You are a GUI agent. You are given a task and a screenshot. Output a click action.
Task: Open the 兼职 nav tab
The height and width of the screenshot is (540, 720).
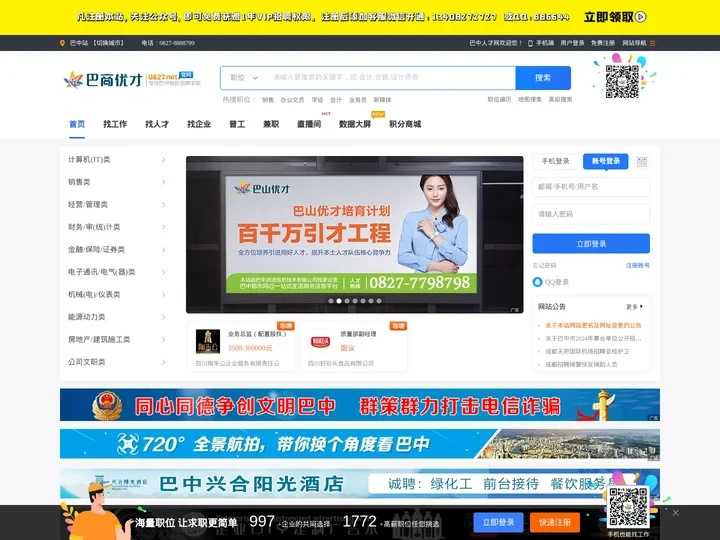pyautogui.click(x=271, y=124)
